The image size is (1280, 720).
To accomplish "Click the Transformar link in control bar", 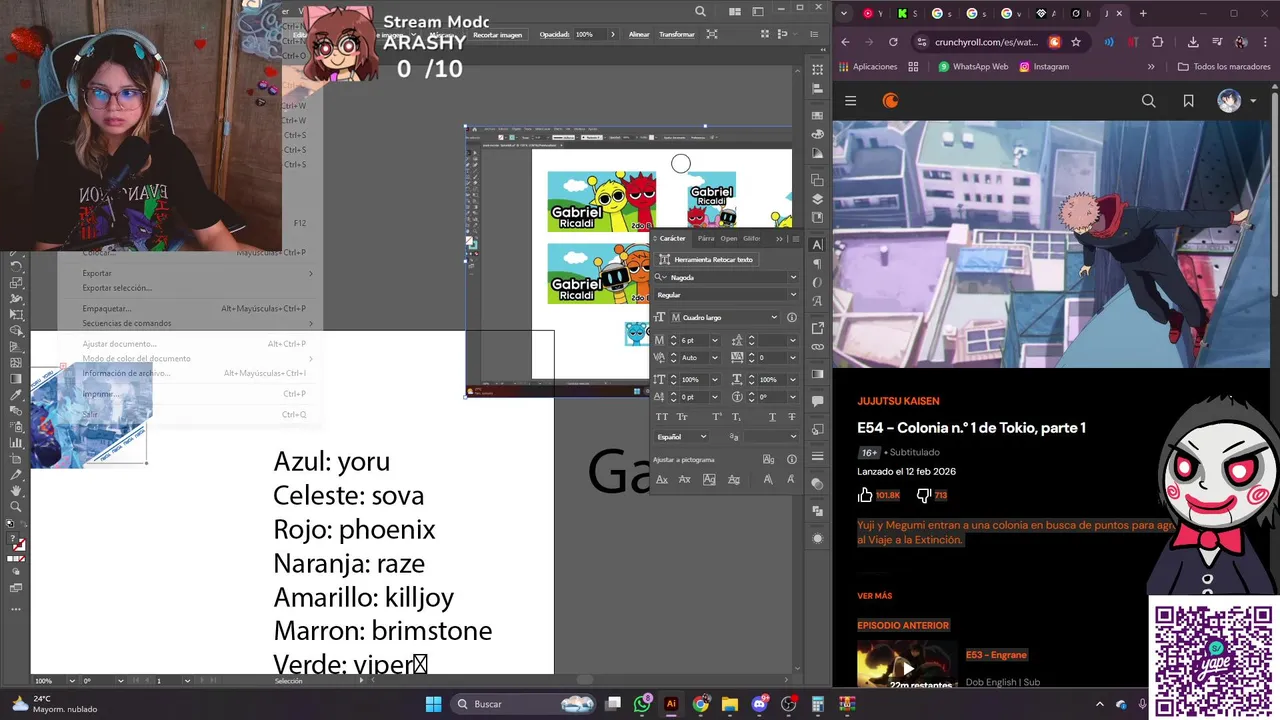I will point(677,34).
